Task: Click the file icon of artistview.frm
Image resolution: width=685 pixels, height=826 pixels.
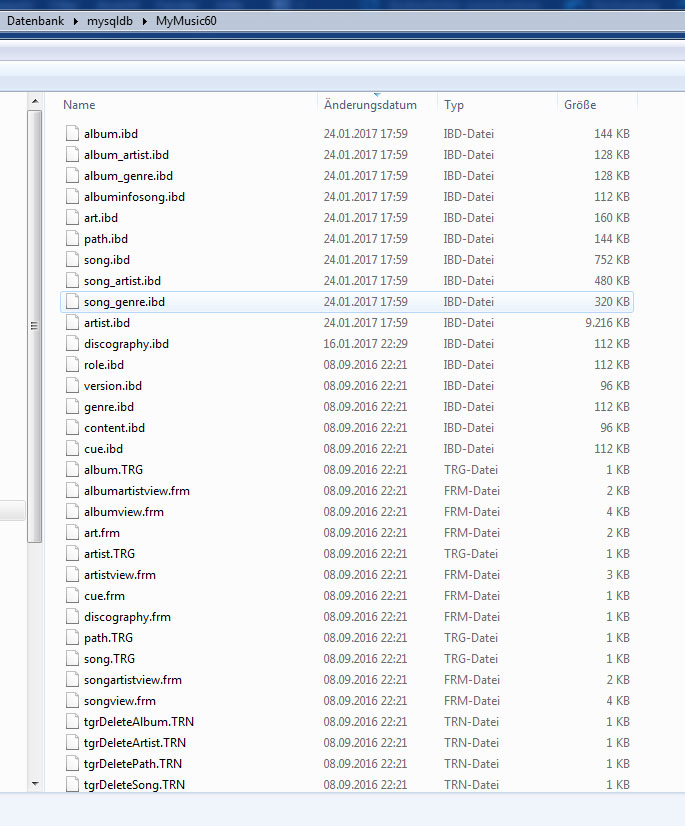Action: click(x=72, y=575)
